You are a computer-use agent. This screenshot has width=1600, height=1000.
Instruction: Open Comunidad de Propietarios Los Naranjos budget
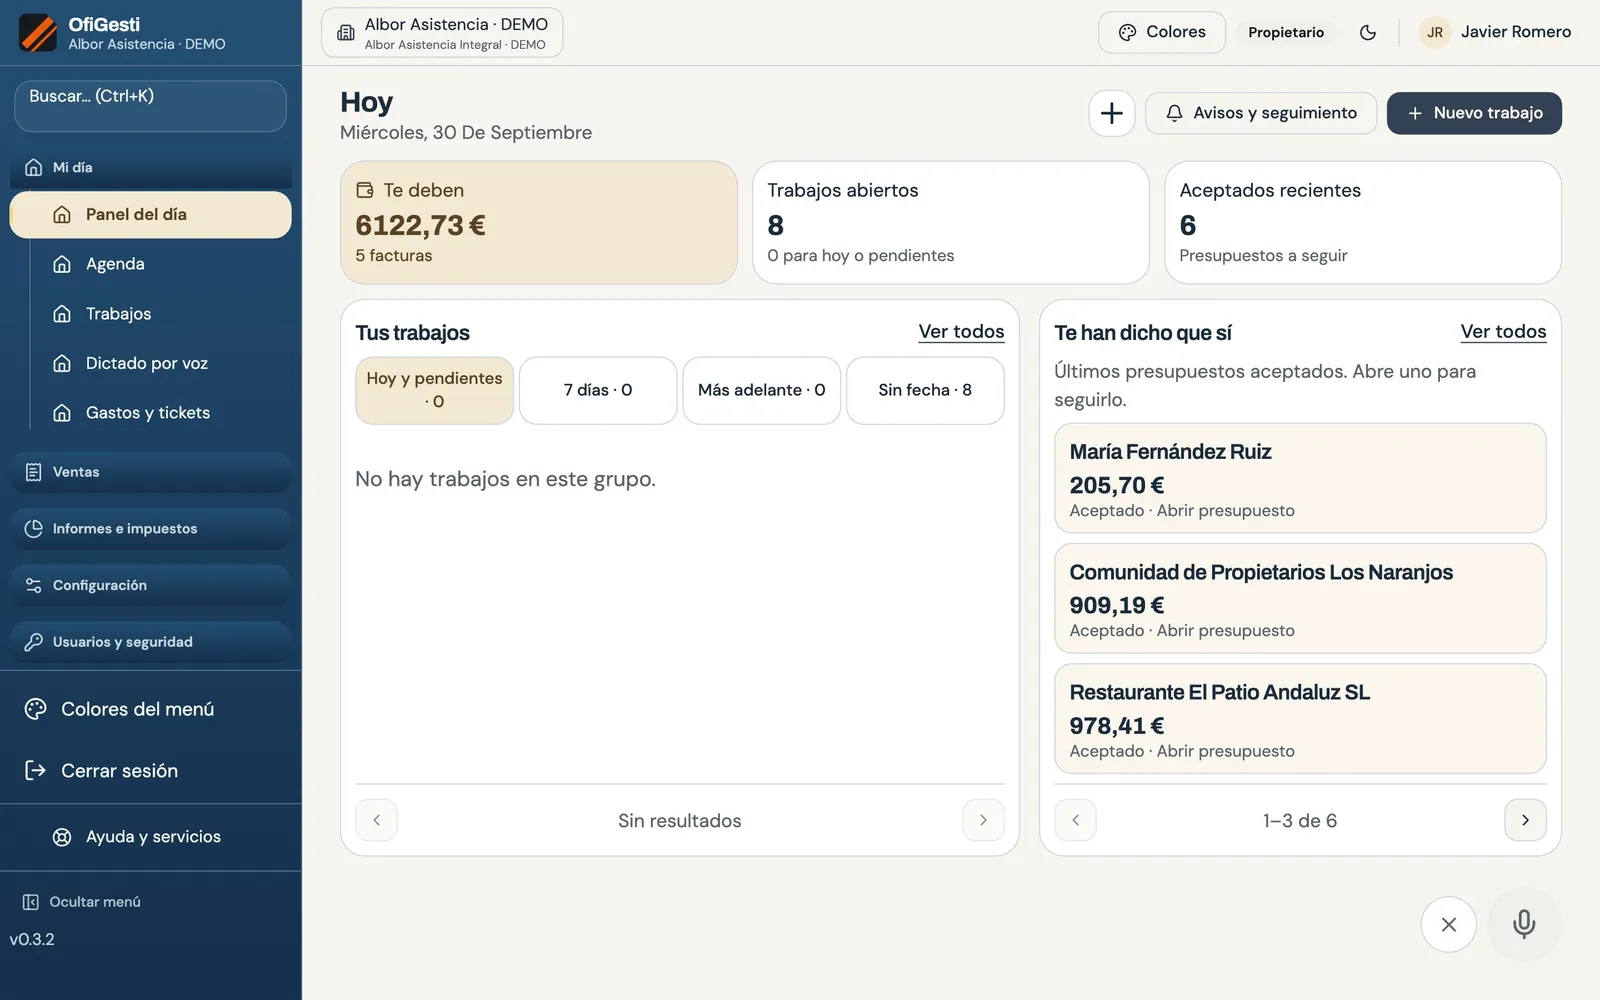tap(1300, 598)
